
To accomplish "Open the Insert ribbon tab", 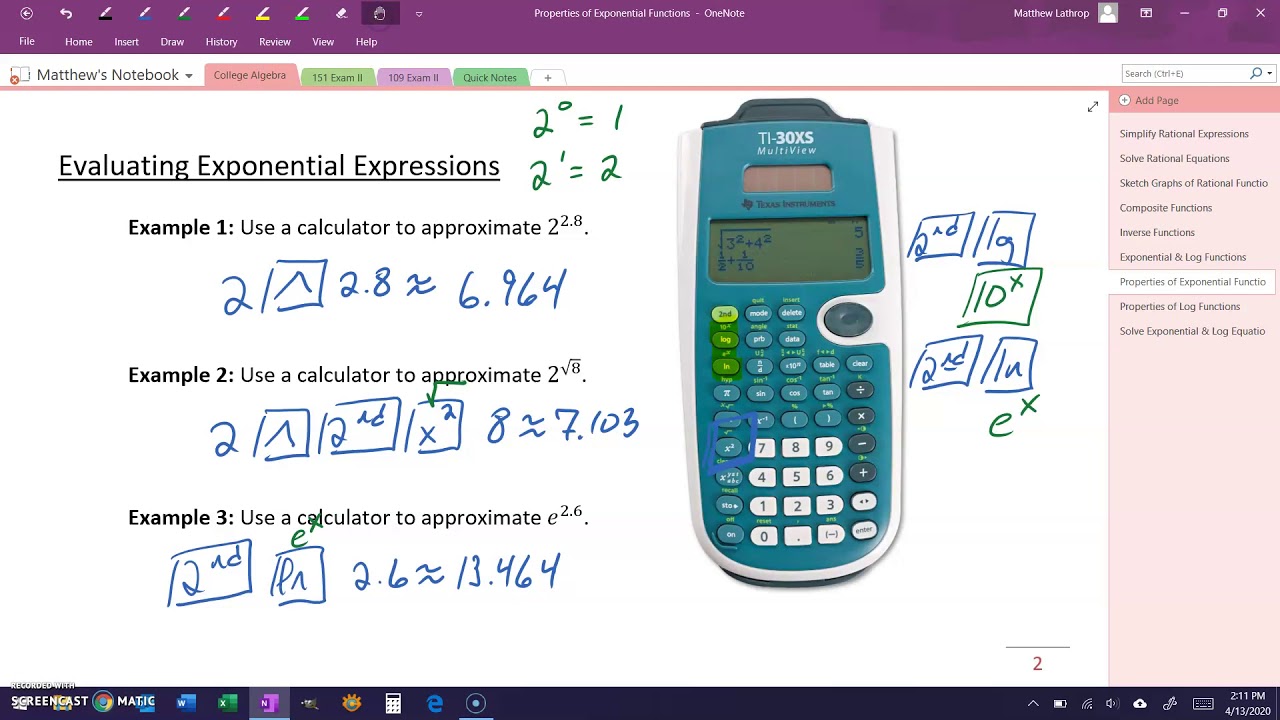I will tap(127, 42).
